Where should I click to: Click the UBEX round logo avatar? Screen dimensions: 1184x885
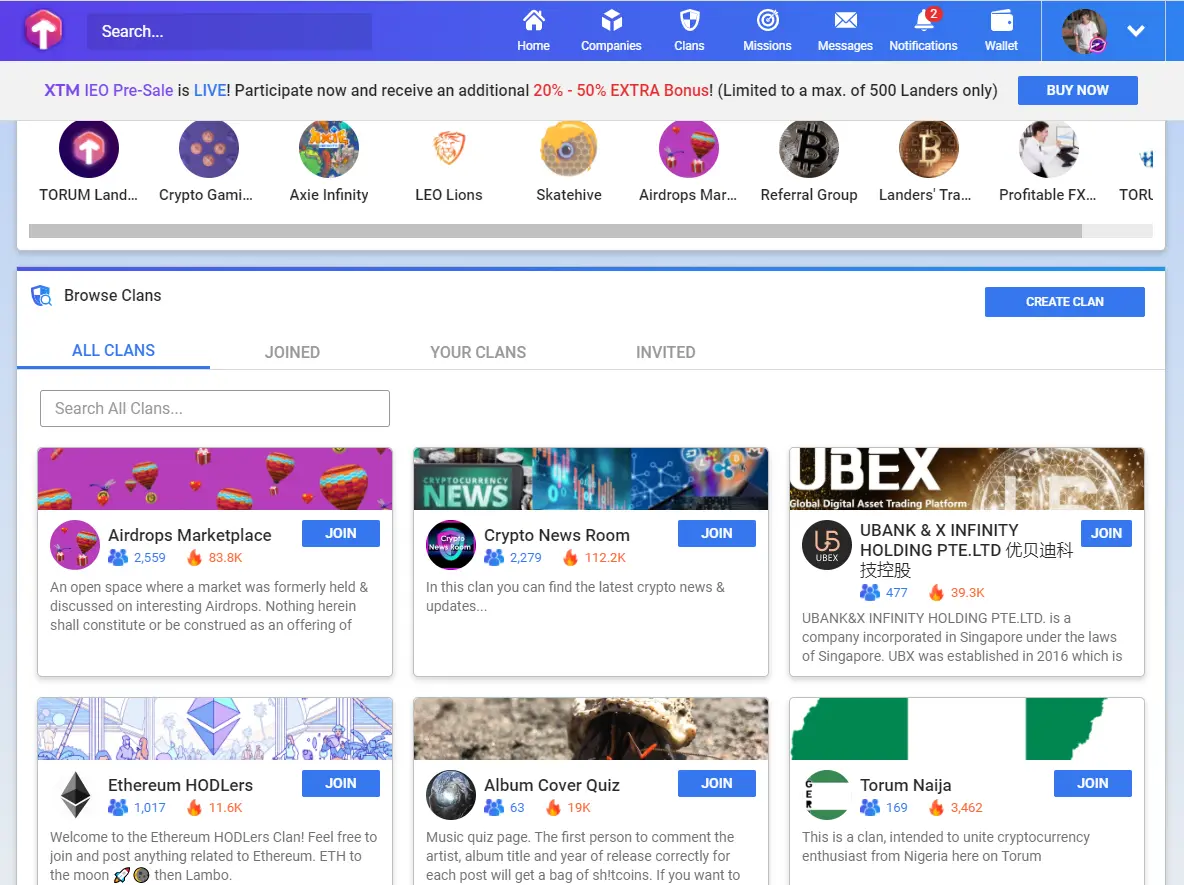coord(827,544)
